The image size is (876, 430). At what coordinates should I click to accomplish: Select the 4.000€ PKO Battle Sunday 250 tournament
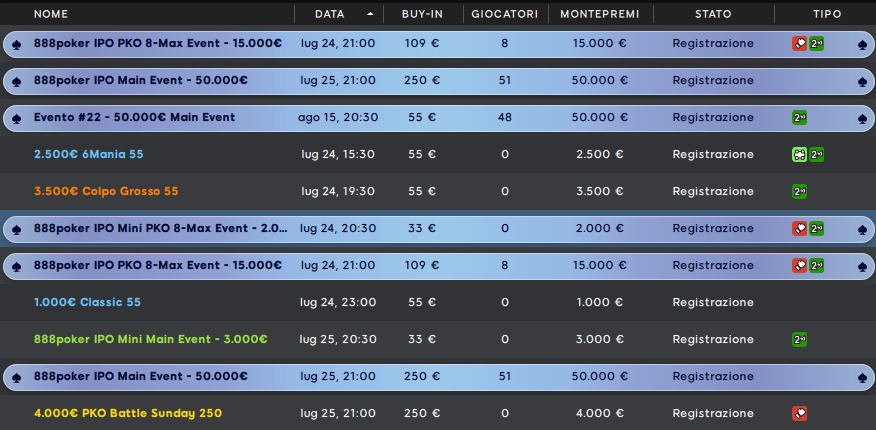pyautogui.click(x=438, y=413)
